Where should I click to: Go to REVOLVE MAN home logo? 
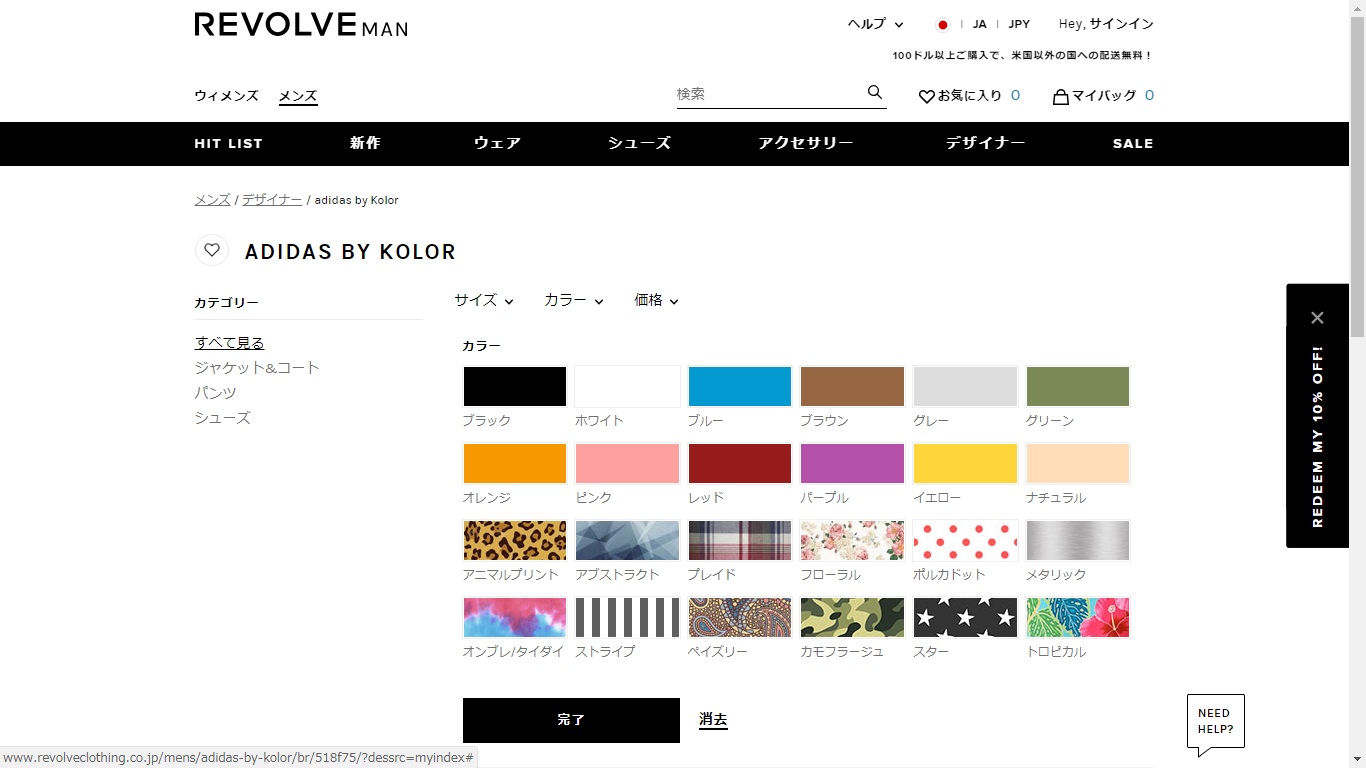(301, 25)
